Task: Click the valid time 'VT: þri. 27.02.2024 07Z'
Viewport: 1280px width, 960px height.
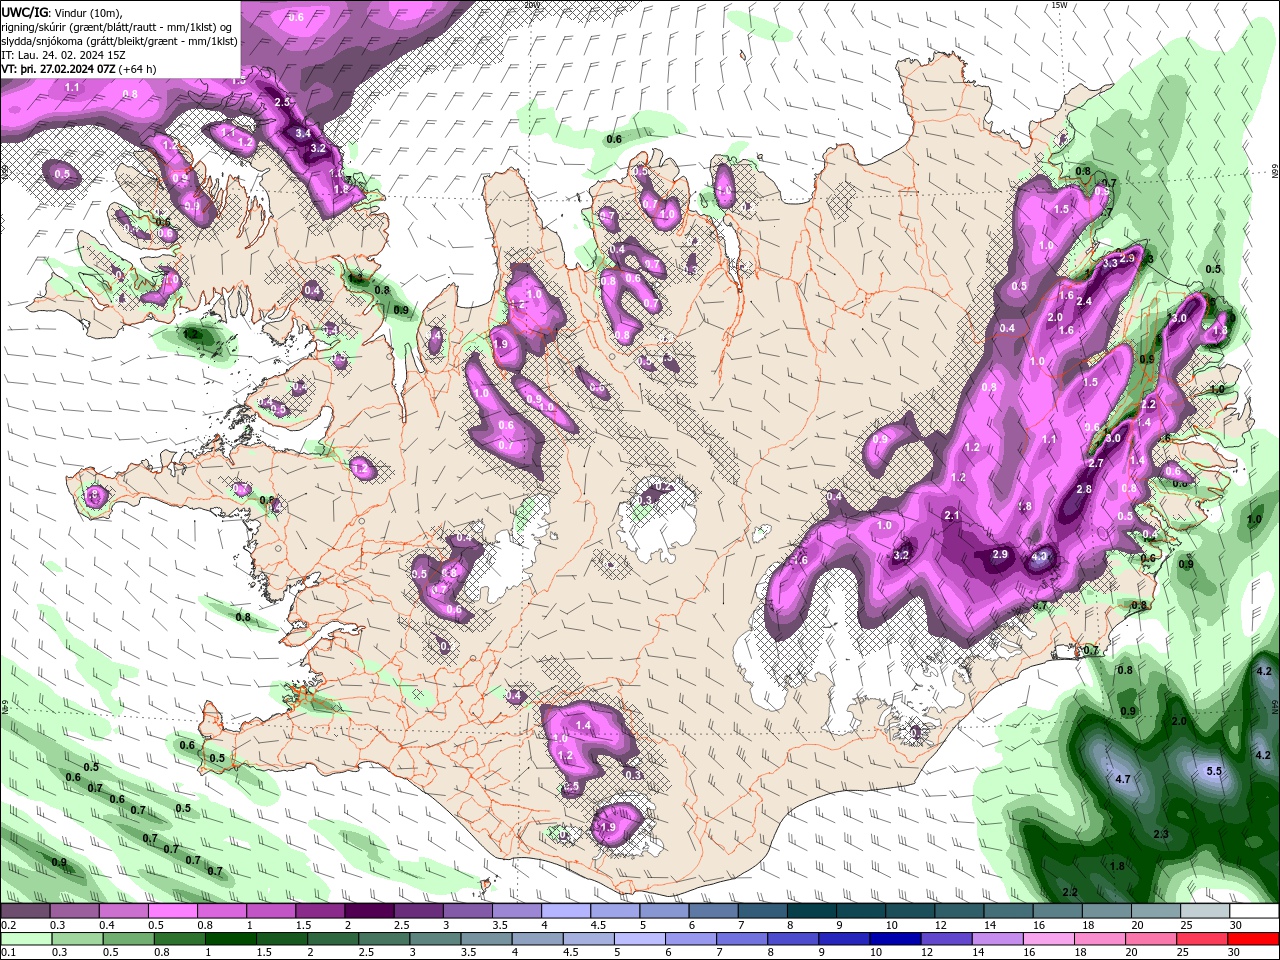Action: click(58, 69)
